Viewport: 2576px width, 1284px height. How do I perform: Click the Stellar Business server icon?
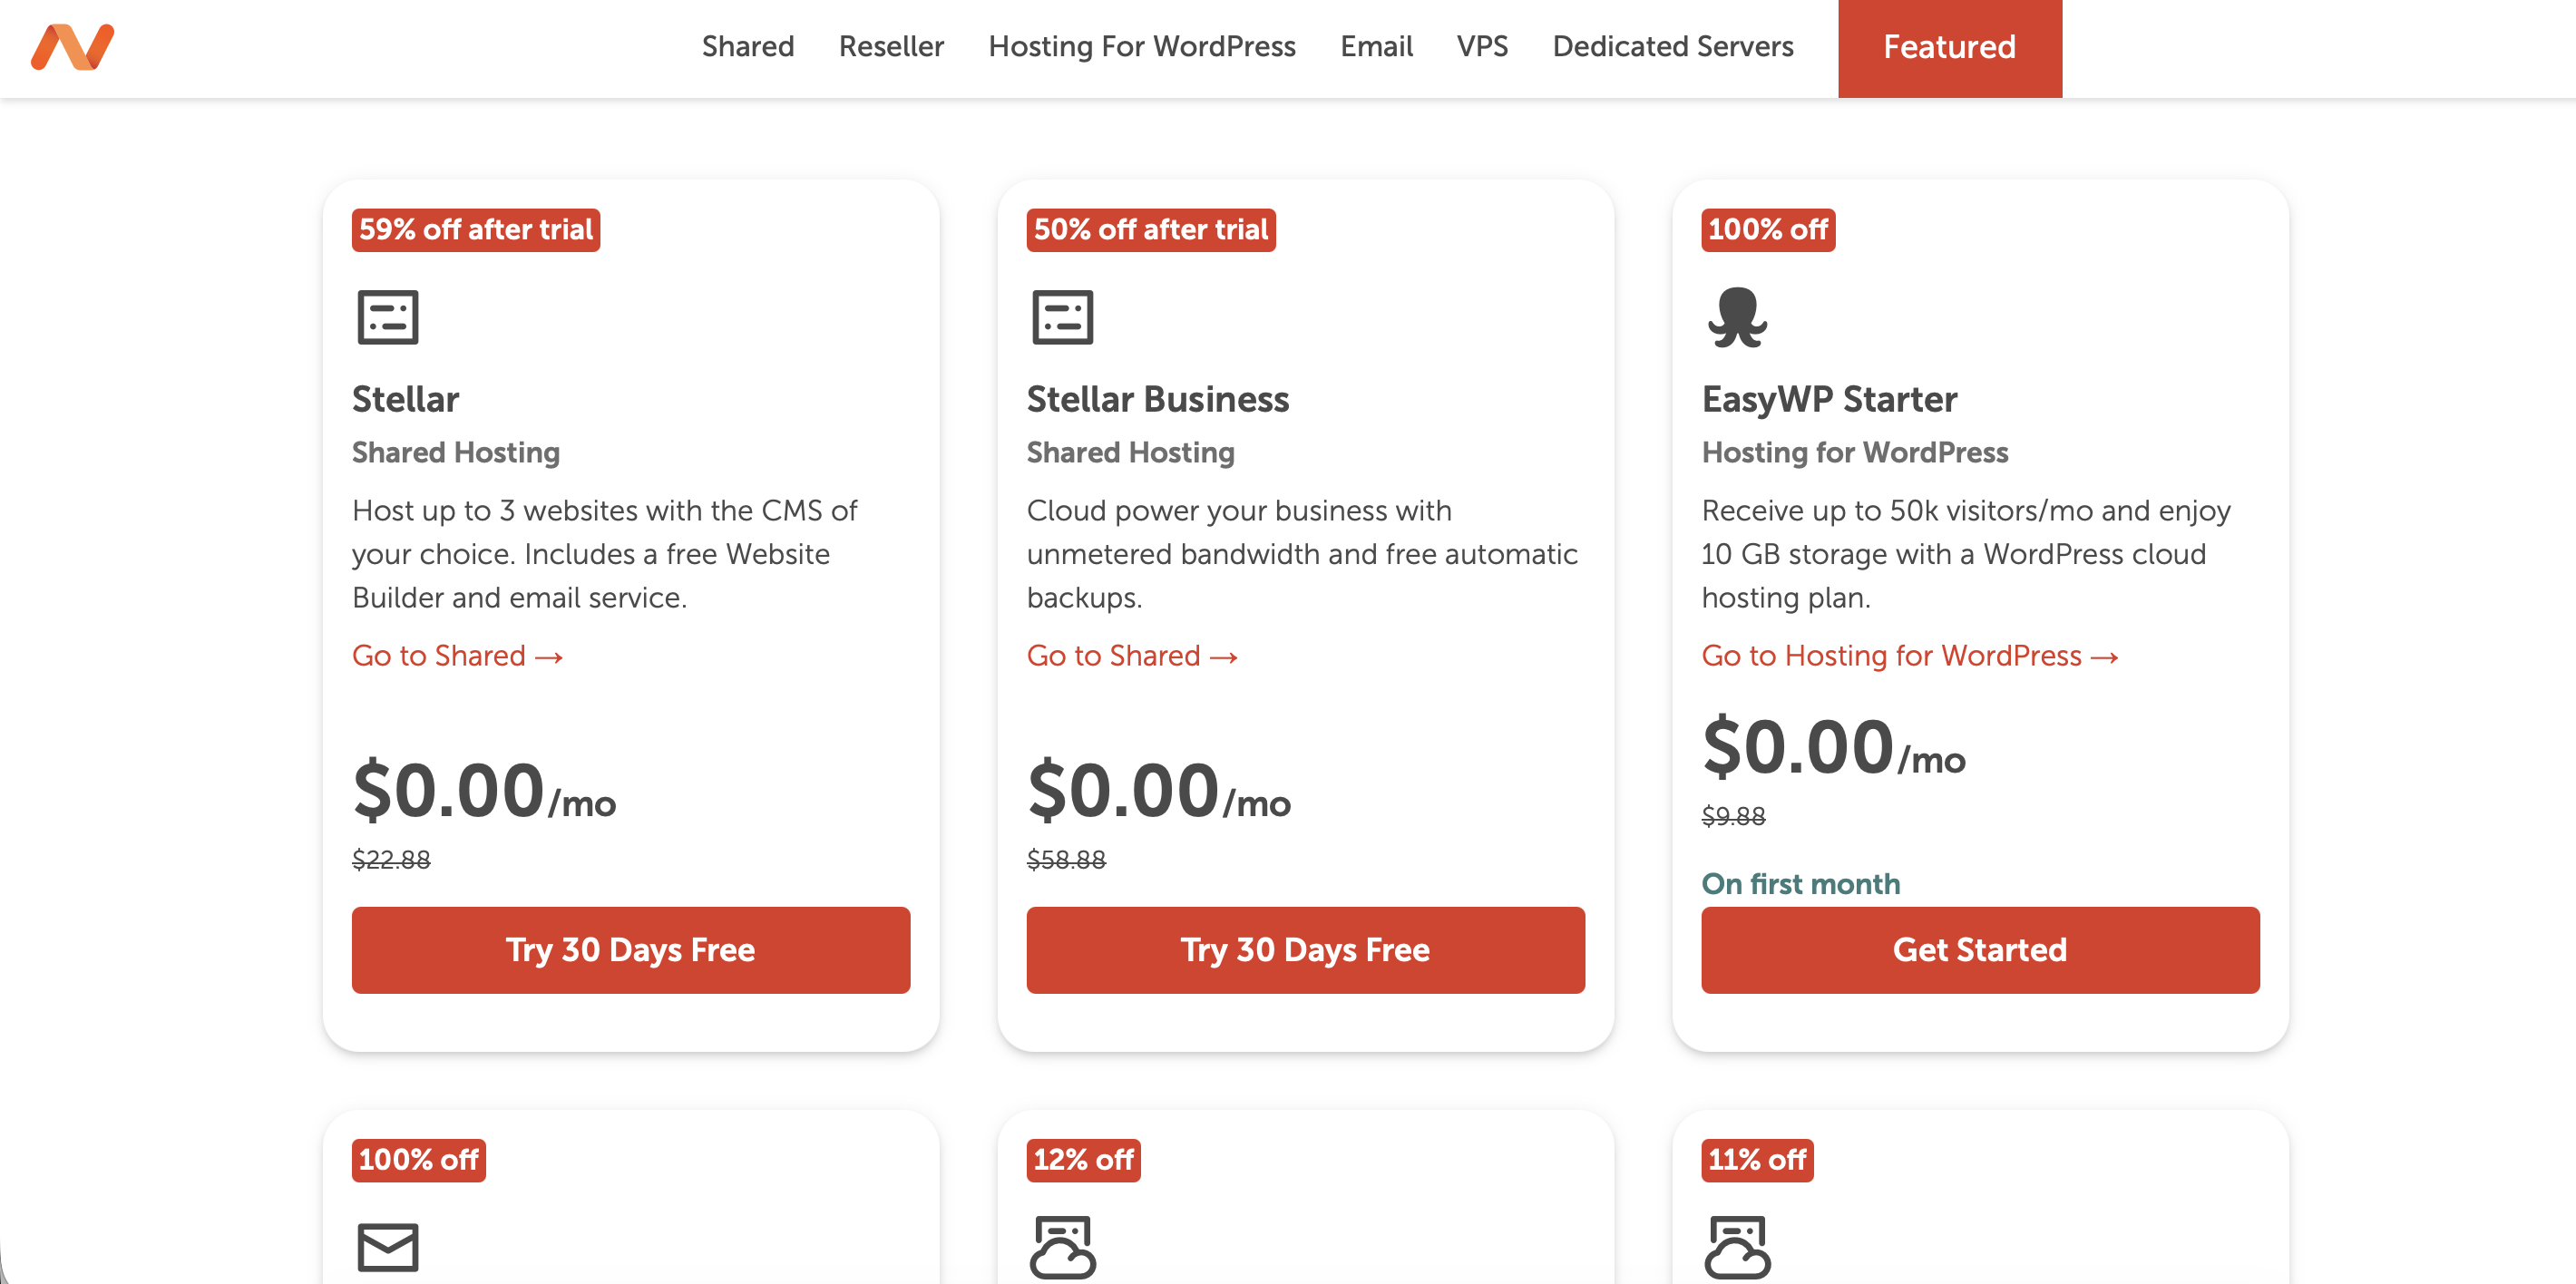(x=1062, y=317)
